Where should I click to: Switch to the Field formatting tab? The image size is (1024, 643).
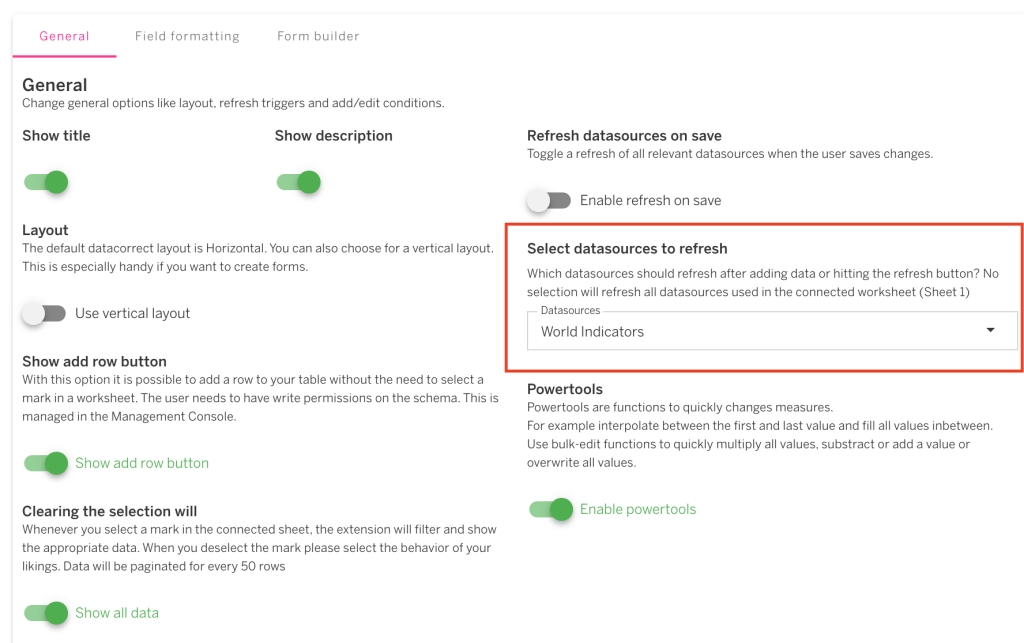pos(187,36)
